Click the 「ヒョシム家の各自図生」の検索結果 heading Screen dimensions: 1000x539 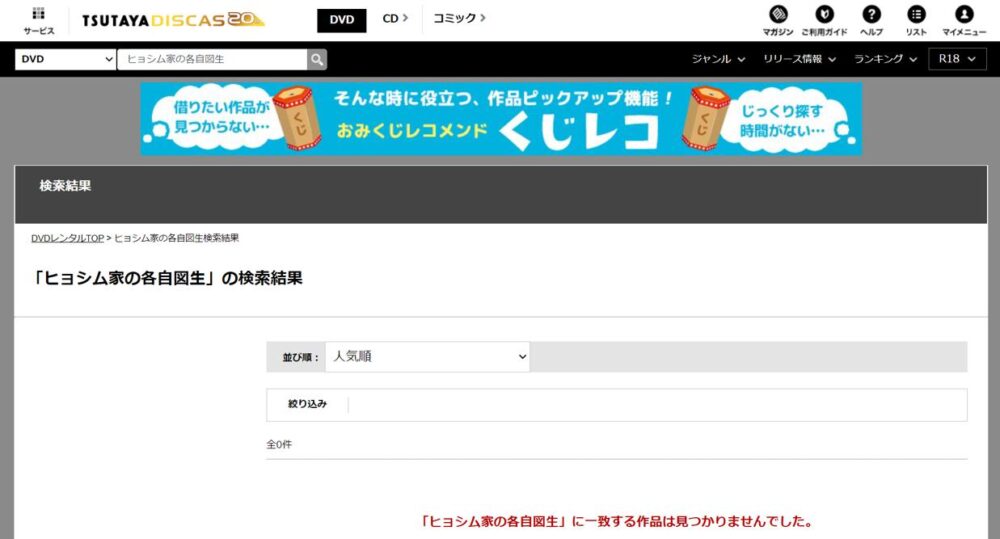[x=166, y=278]
